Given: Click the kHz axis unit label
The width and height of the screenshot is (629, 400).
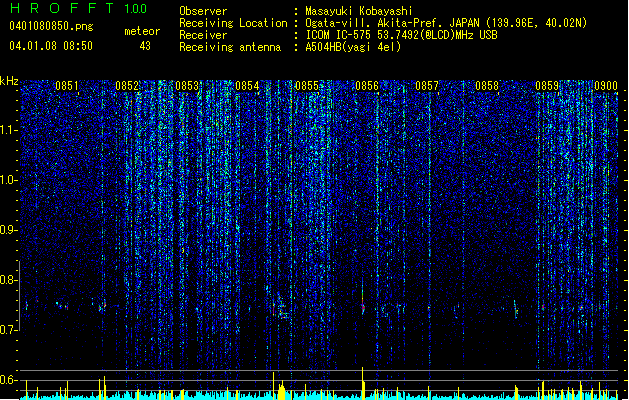Looking at the screenshot, I should [x=9, y=81].
